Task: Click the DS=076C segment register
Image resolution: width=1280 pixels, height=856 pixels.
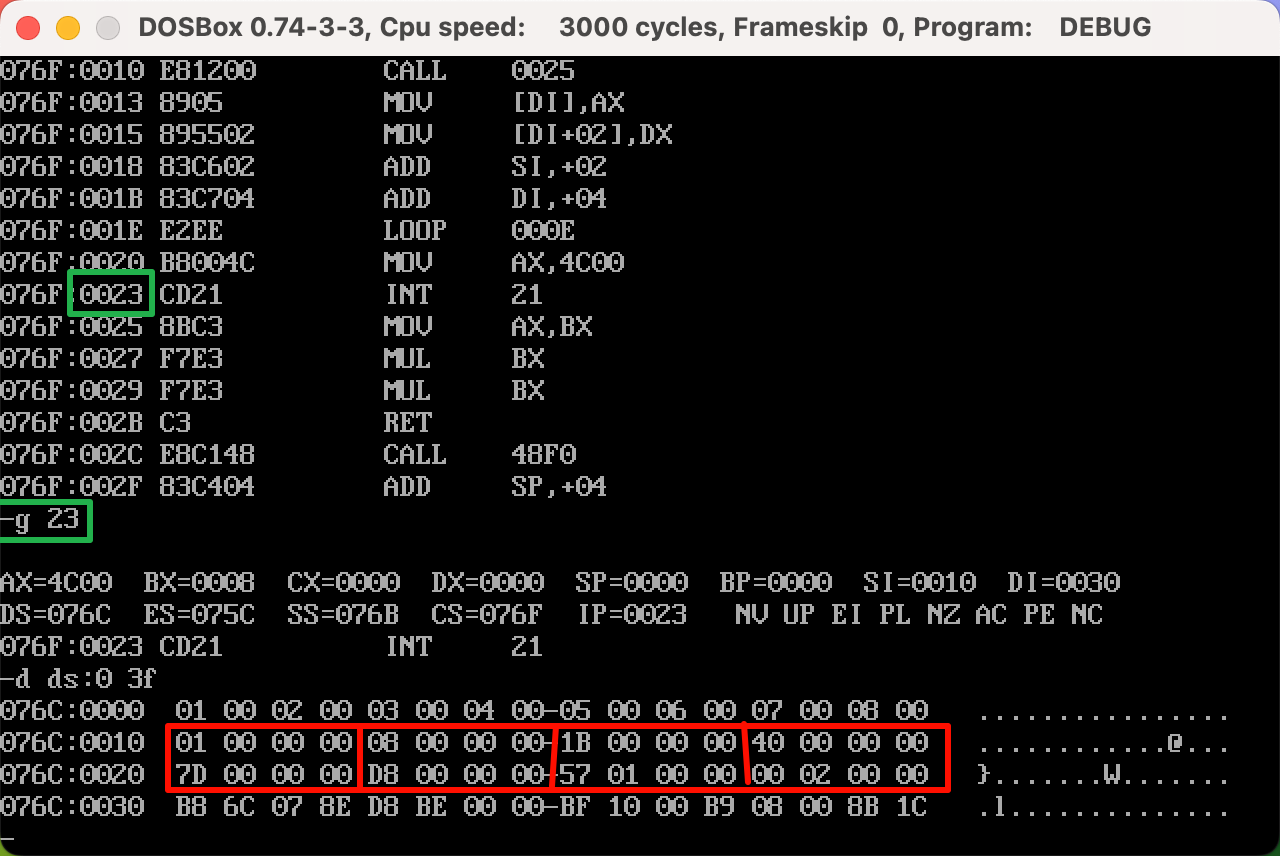Action: click(x=56, y=614)
